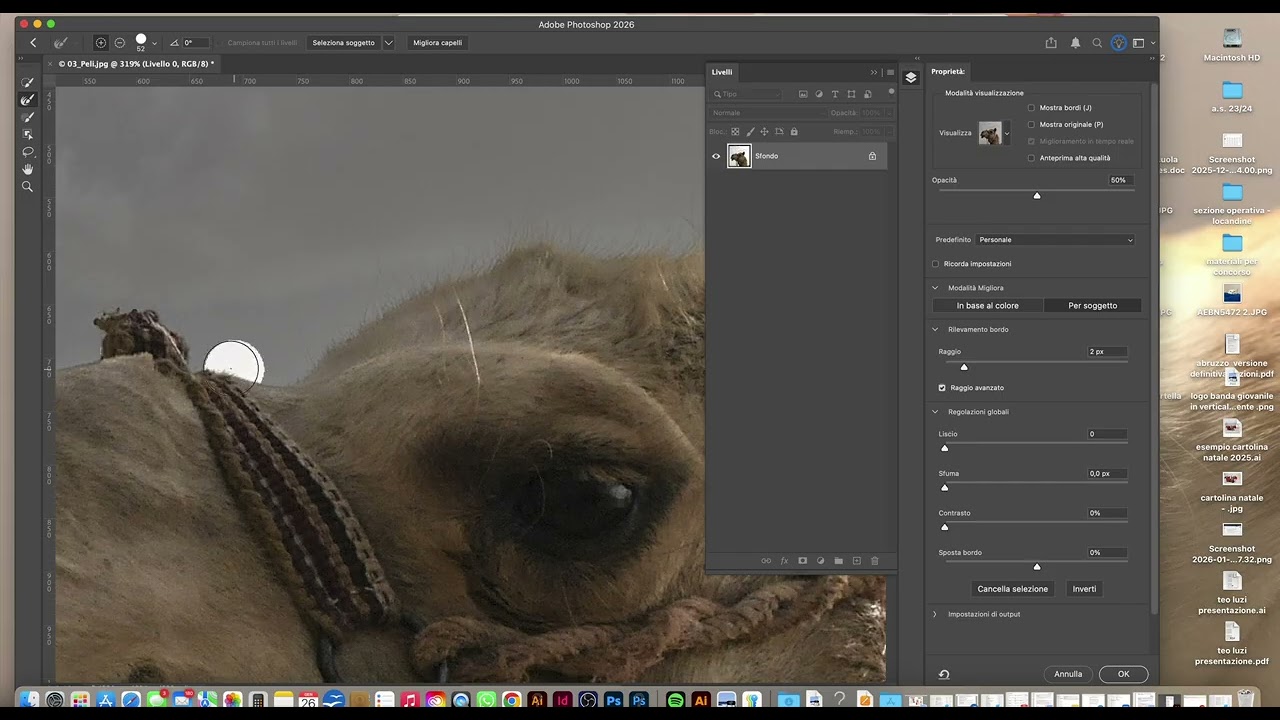Select the 03_Peli.jpg document tab
This screenshot has height=720, width=1280.
[x=136, y=64]
